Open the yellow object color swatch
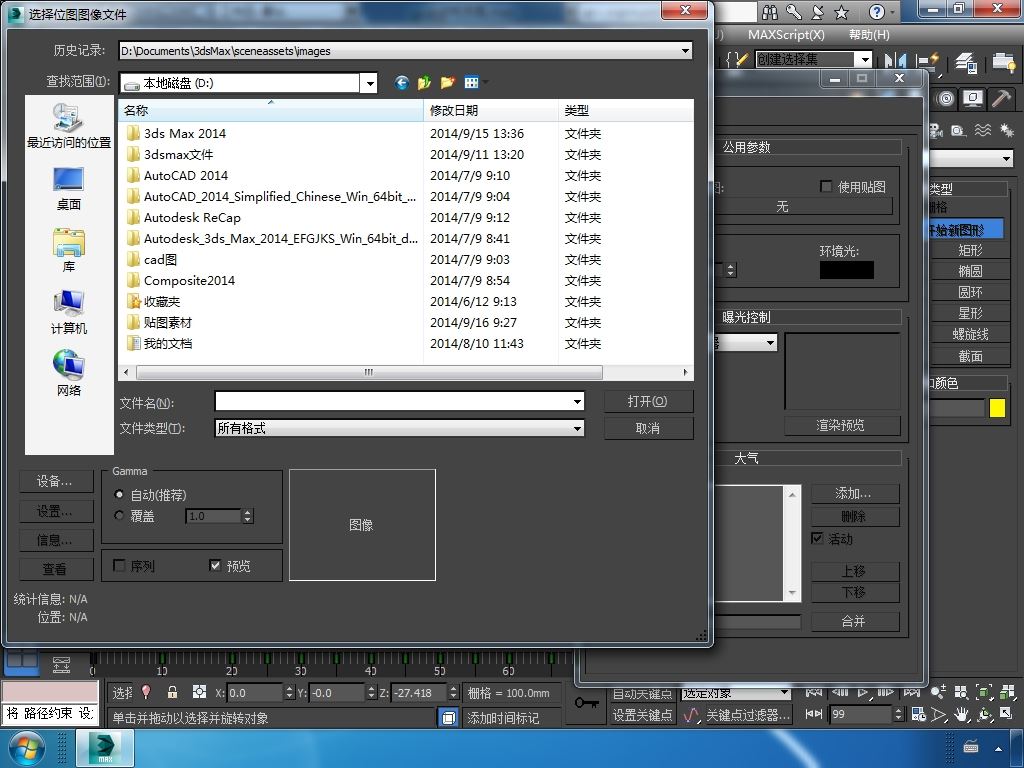Screen dimensions: 1024x768 tap(997, 408)
